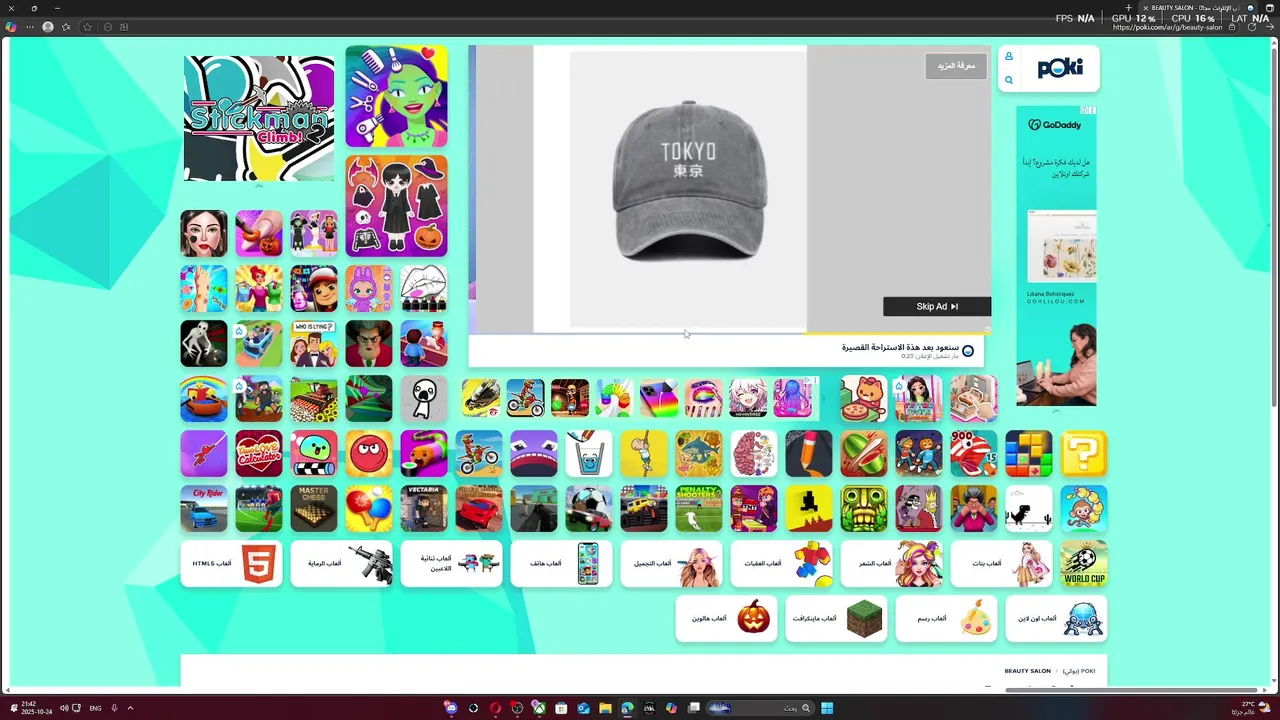This screenshot has width=1280, height=720.
Task: Open the Windows Start button
Action: [827, 708]
